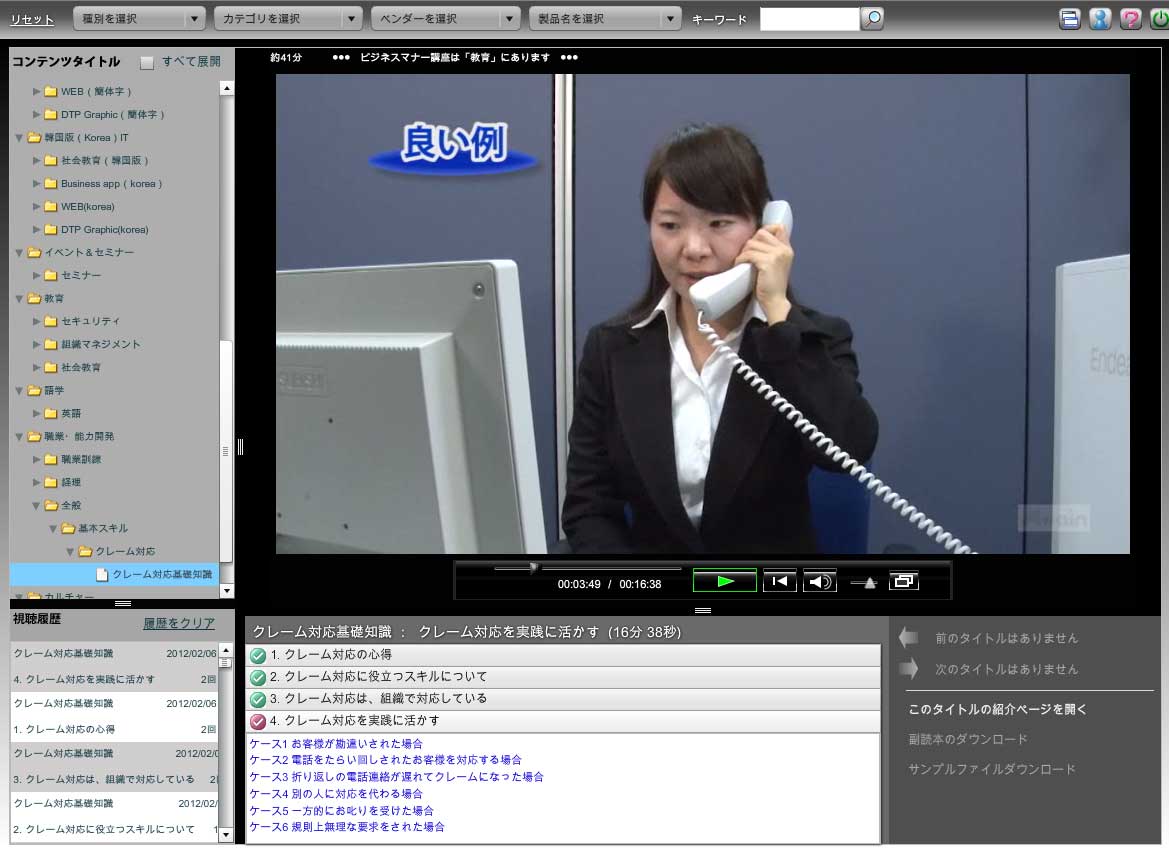The width and height of the screenshot is (1169, 850).
Task: Open ケース2 電話をたらい回しされた link
Action: [x=385, y=760]
